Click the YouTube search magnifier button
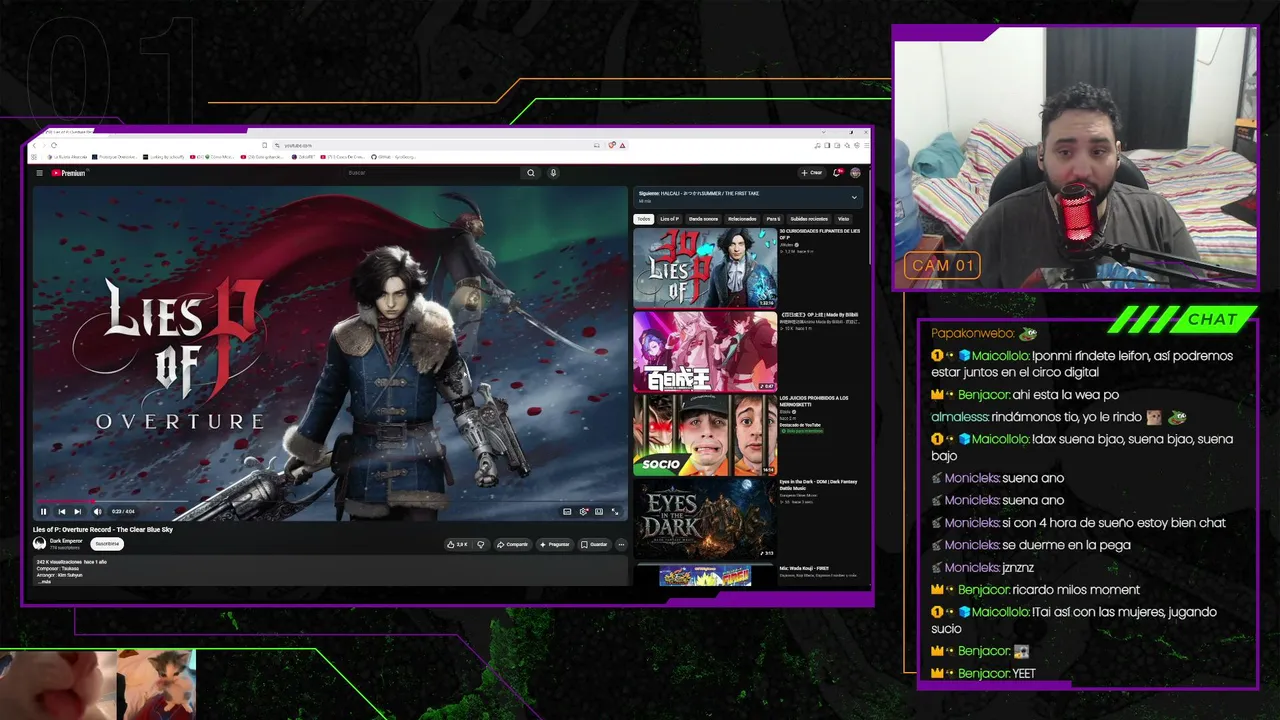The image size is (1280, 720). click(531, 173)
